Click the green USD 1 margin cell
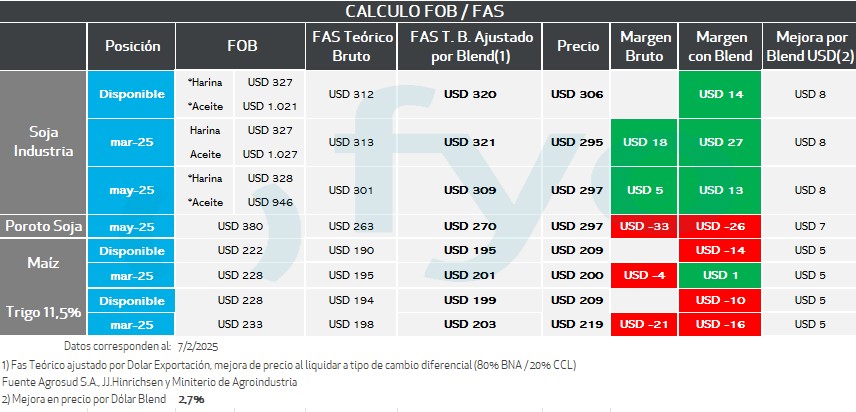 coord(720,275)
